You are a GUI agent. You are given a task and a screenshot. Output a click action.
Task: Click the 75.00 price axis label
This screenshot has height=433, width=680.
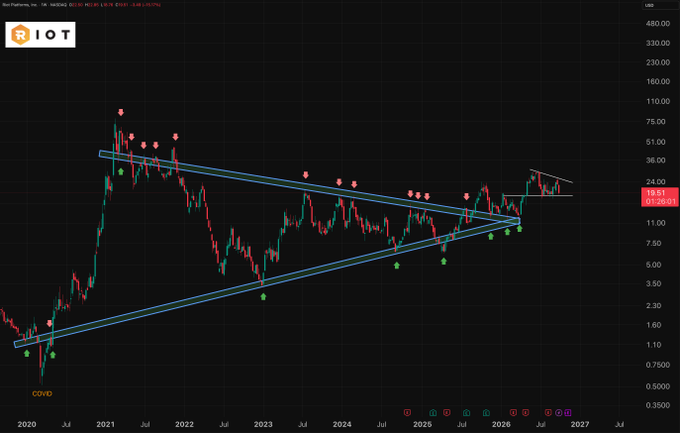pos(656,122)
